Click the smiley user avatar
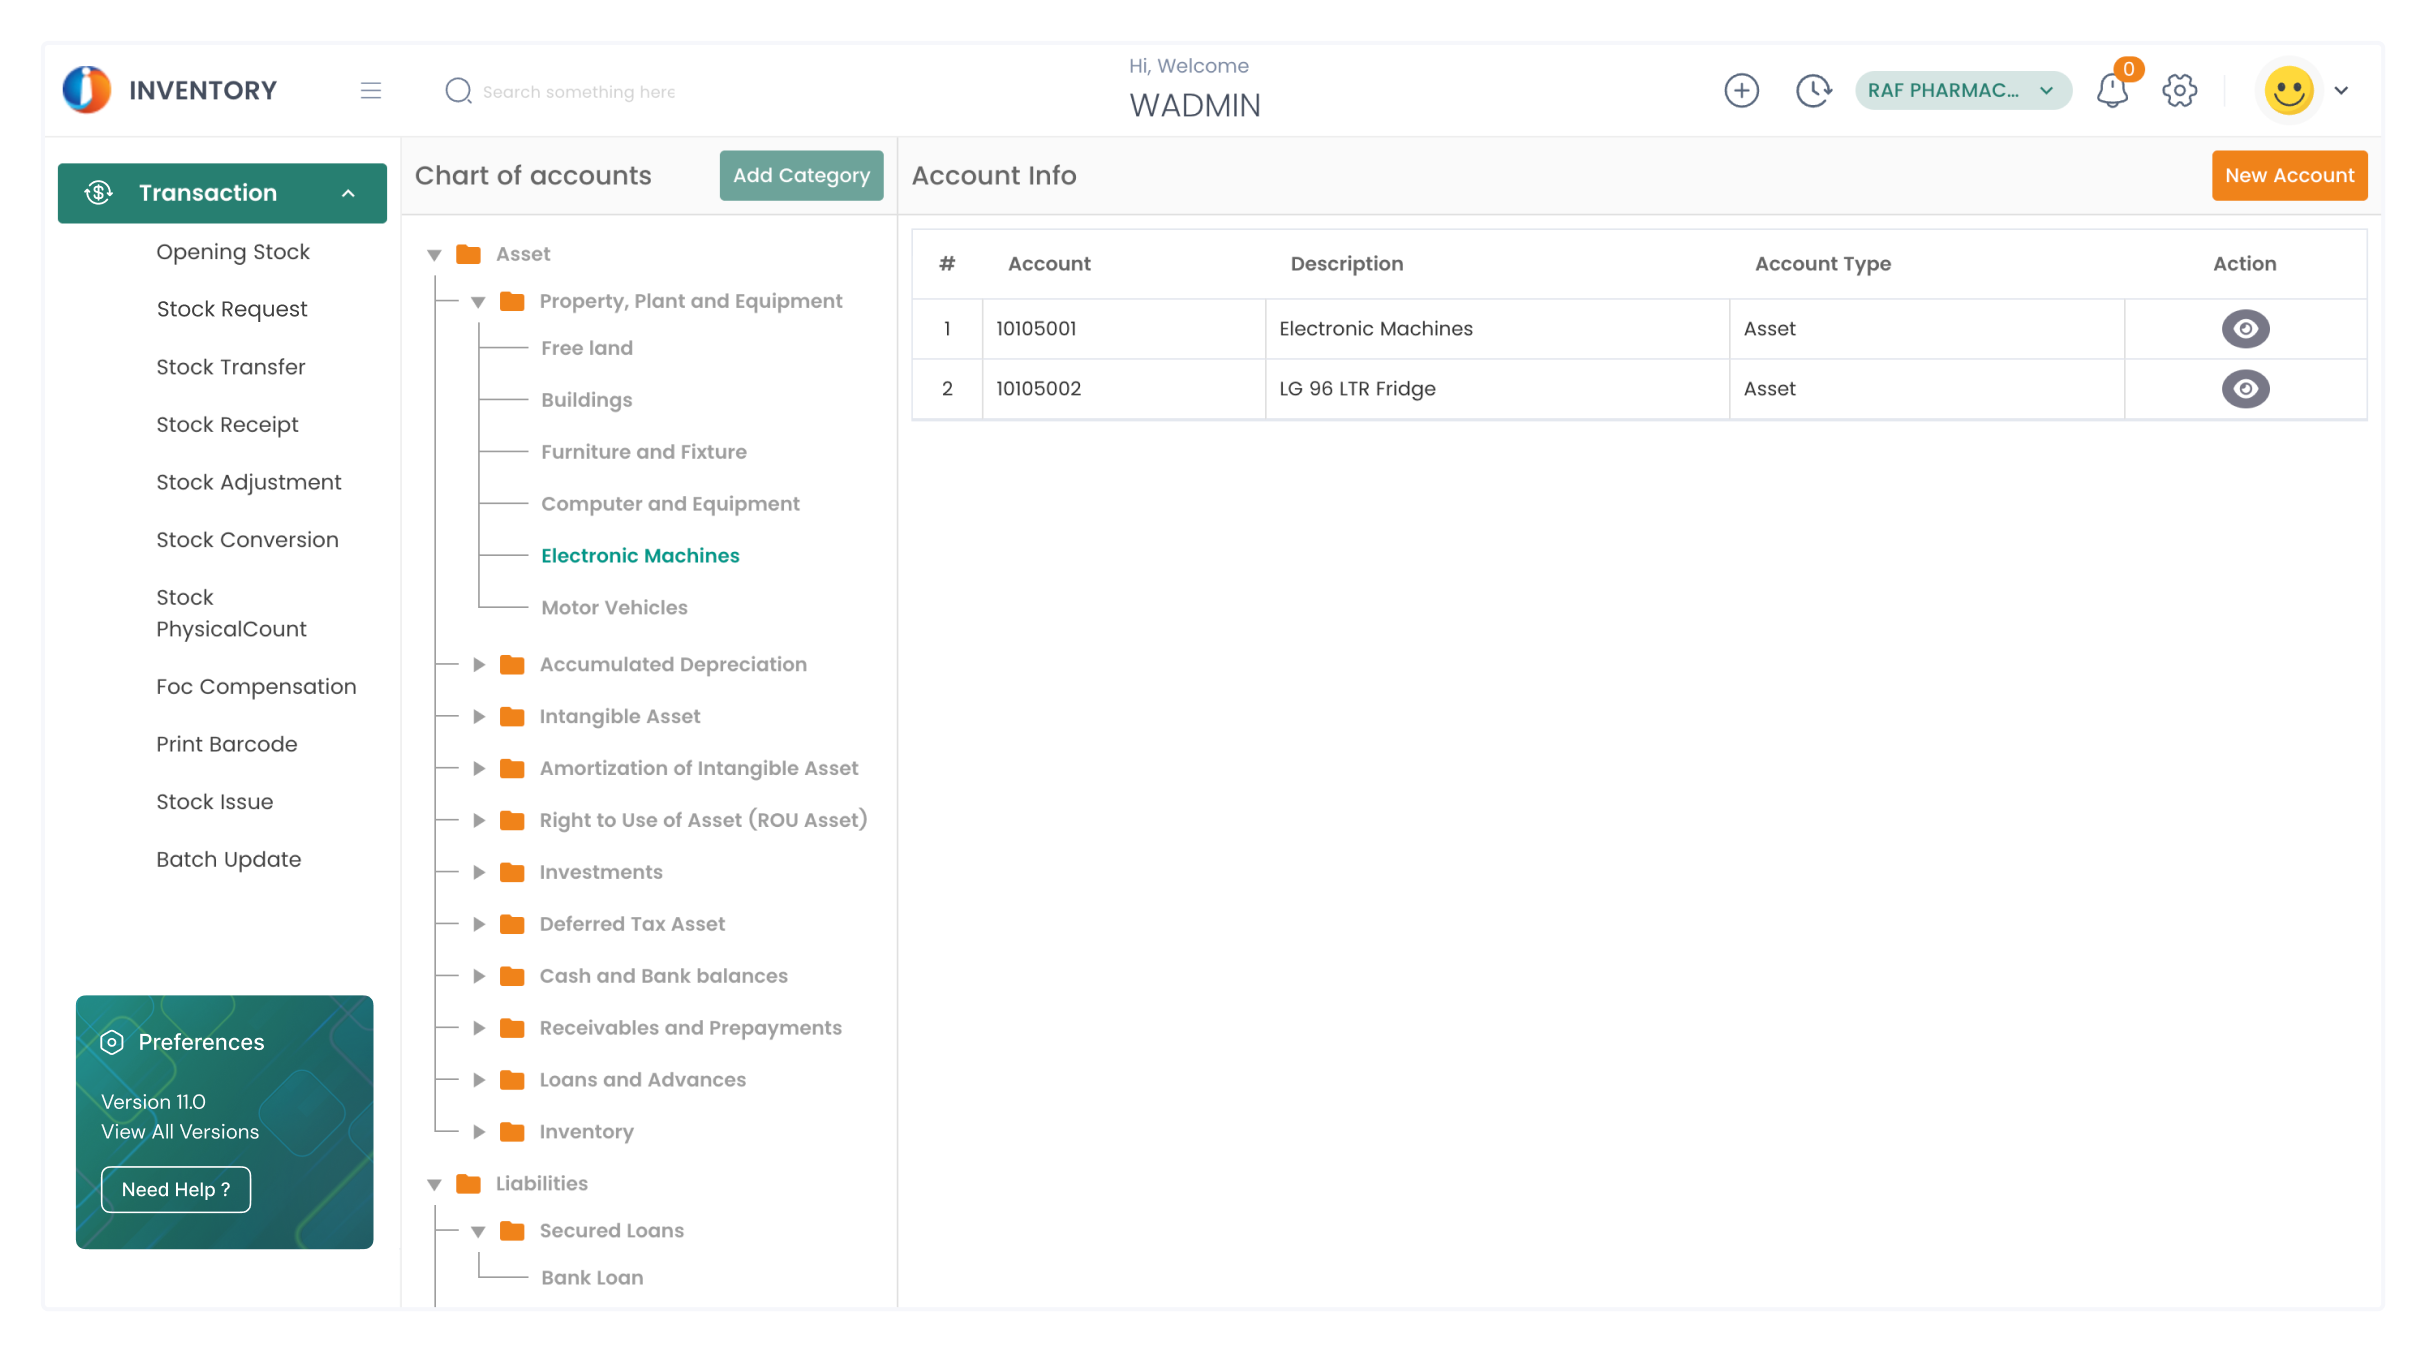The height and width of the screenshot is (1351, 2427). (2289, 91)
